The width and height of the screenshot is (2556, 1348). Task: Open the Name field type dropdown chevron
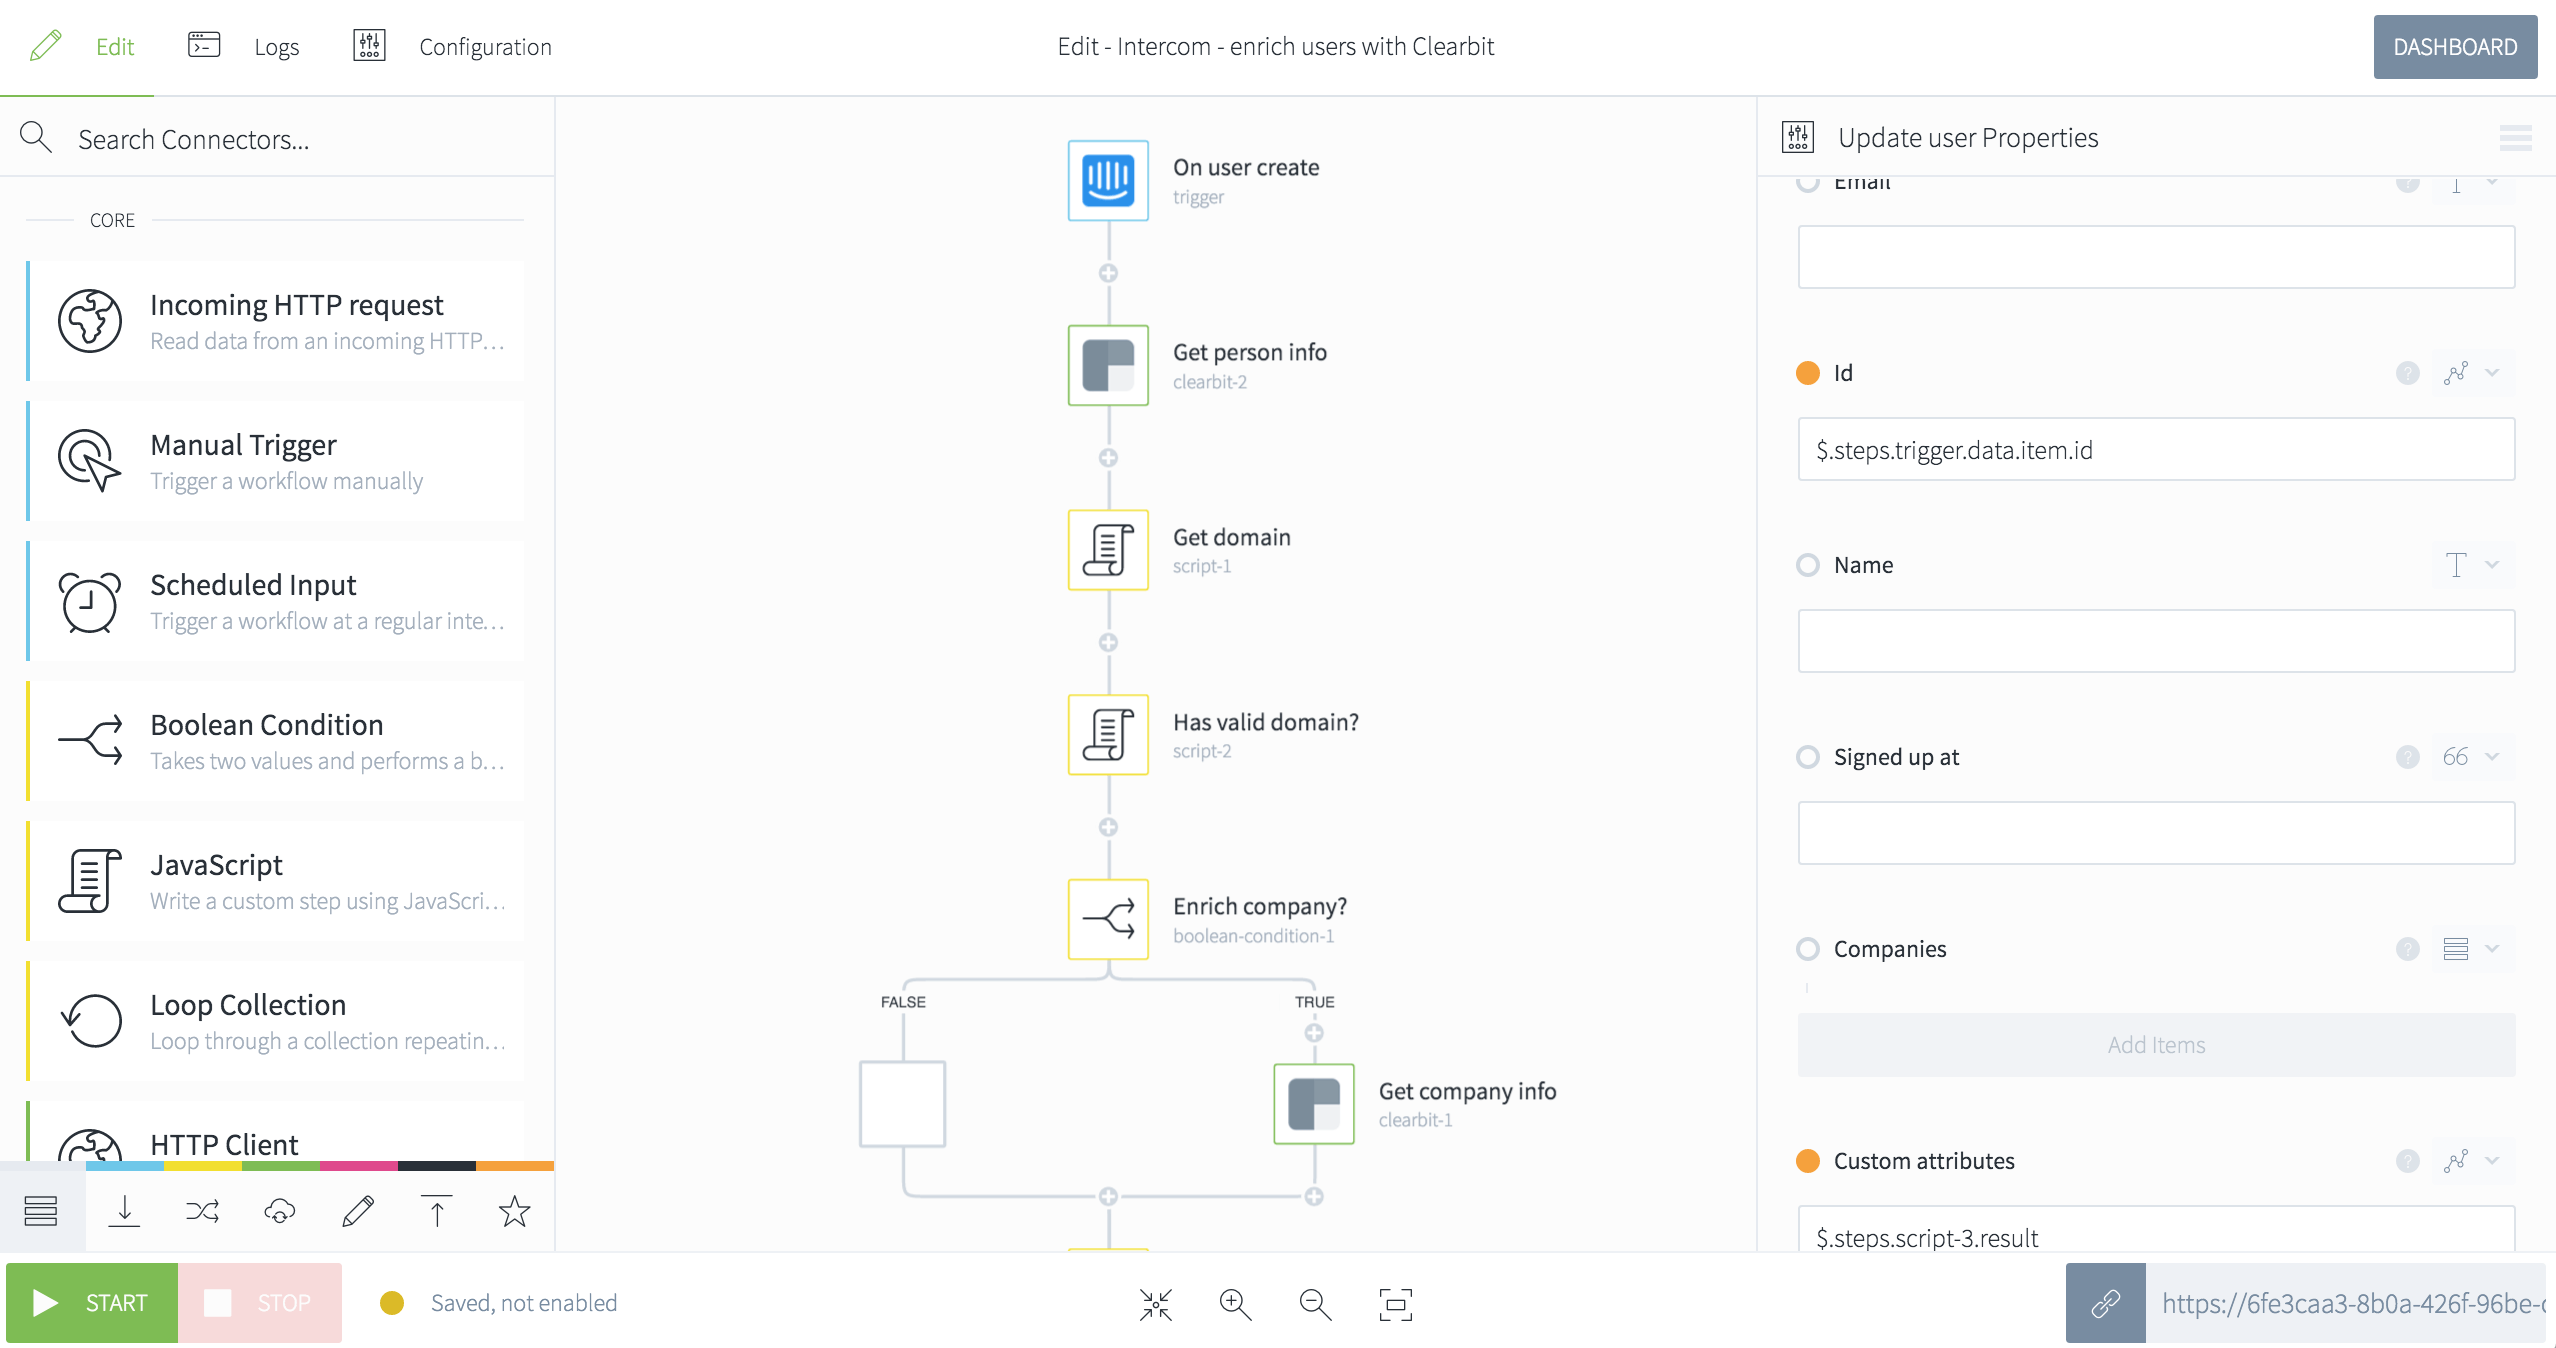pyautogui.click(x=2493, y=565)
